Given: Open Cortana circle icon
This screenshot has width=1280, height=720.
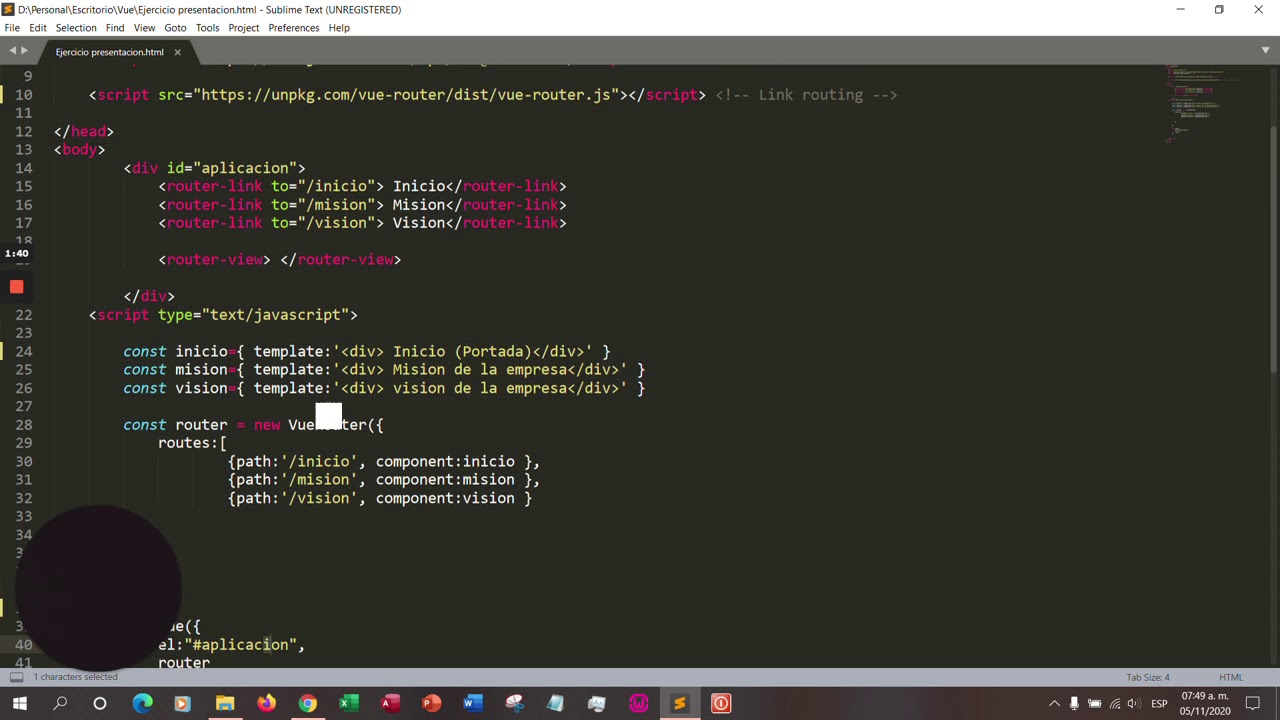Looking at the screenshot, I should 100,704.
